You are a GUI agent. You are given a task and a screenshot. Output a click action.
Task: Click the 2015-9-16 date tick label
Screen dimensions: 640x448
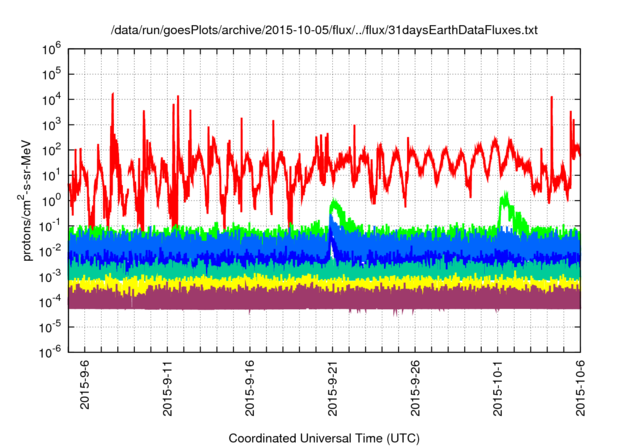250,388
